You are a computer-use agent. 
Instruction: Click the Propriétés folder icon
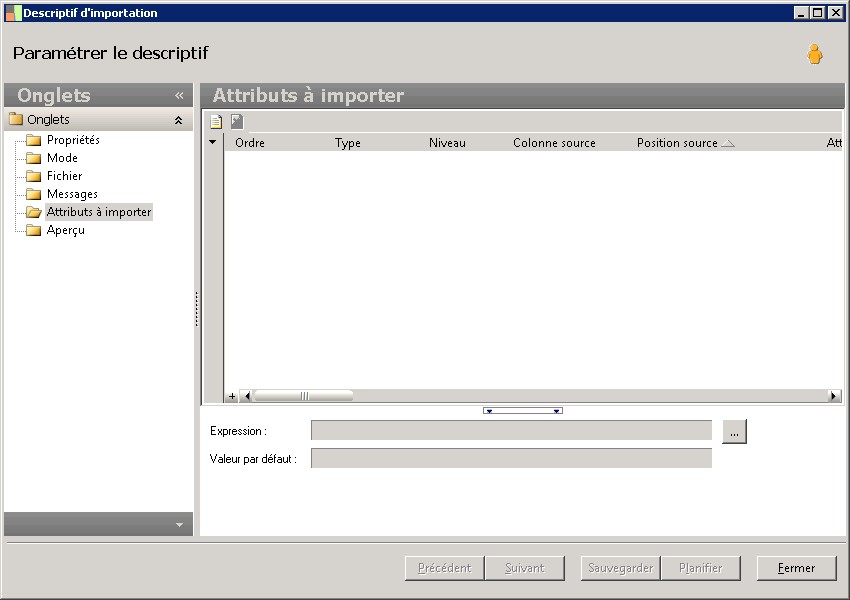point(34,140)
